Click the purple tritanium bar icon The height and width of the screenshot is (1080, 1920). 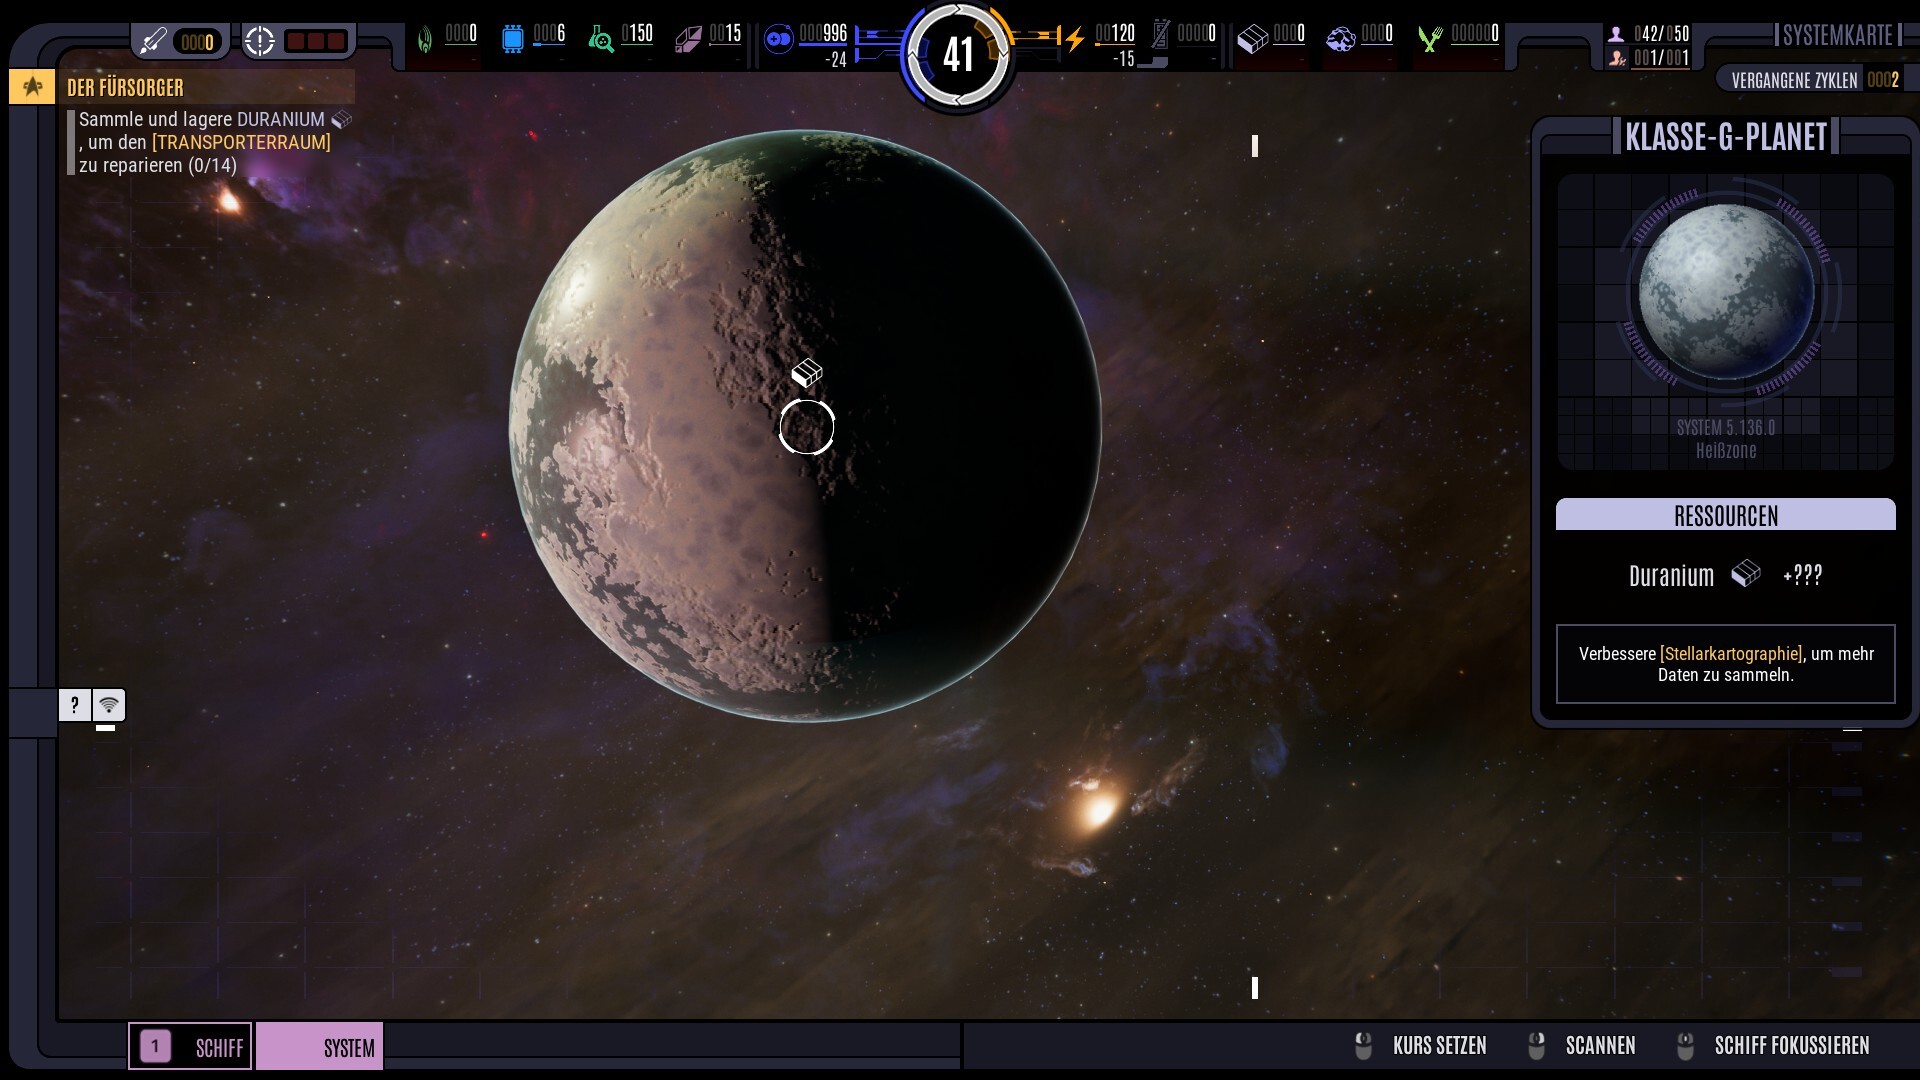point(688,40)
